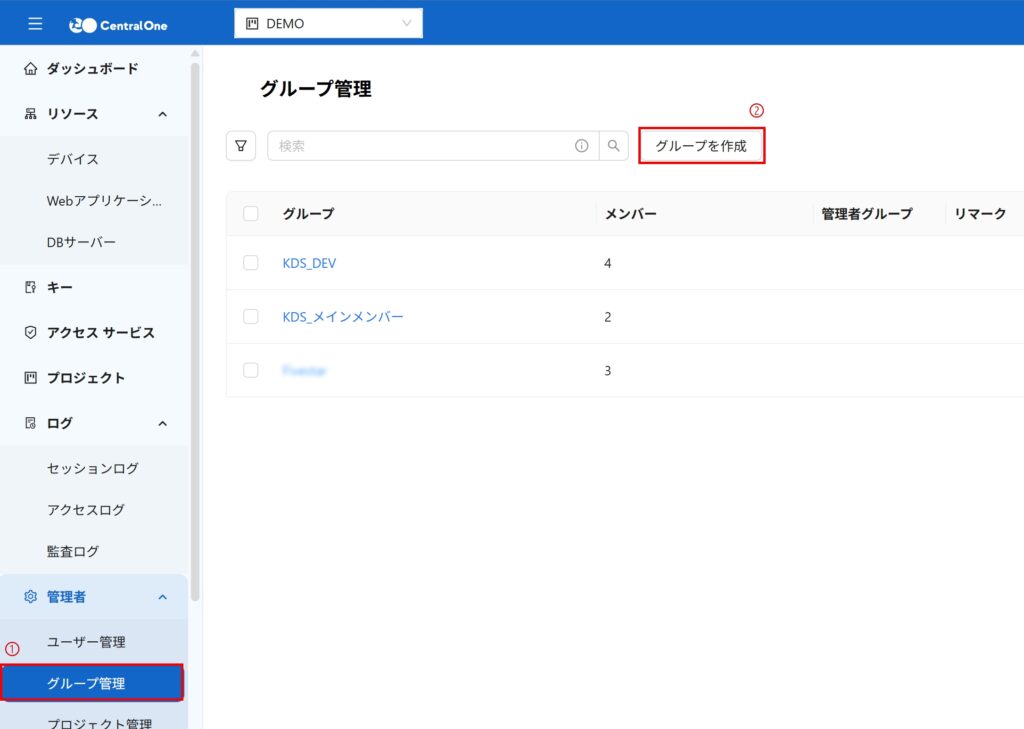Check the KDS_メインメンバー row checkbox
The image size is (1024, 729).
coord(251,317)
